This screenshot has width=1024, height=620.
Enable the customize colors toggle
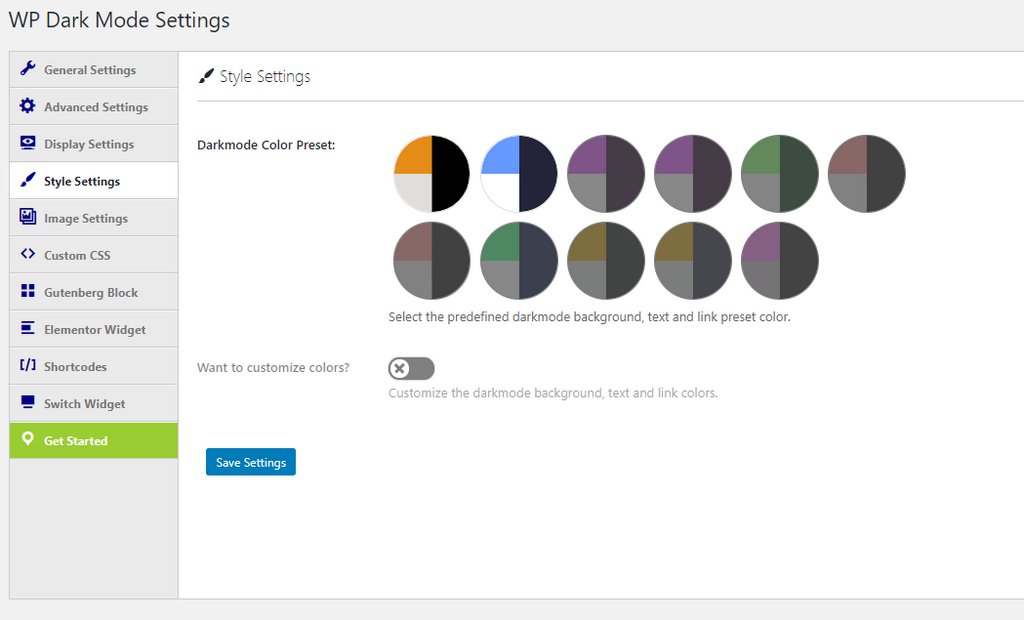pyautogui.click(x=411, y=369)
